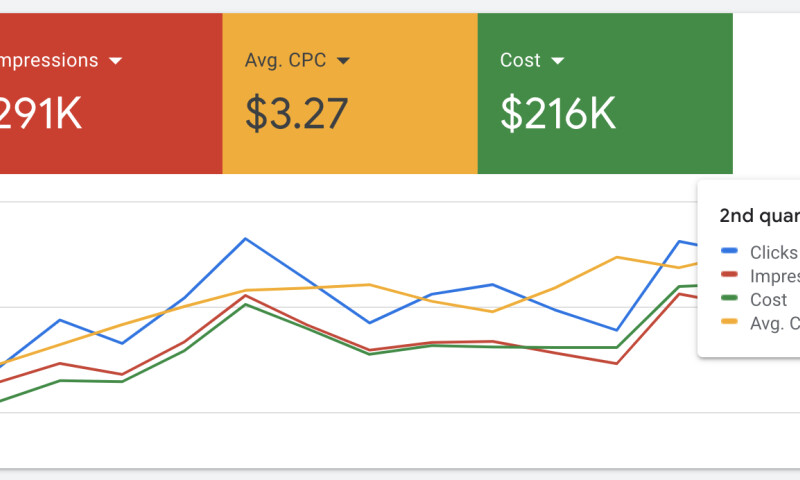Click the green Cost legend color marker
The image size is (800, 480).
tap(729, 299)
